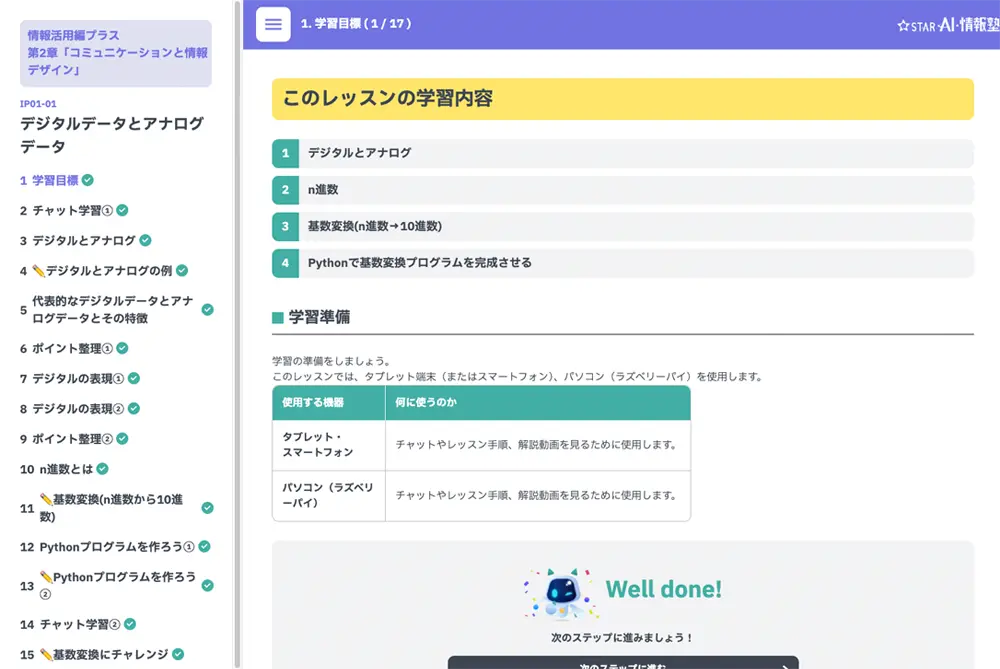Image resolution: width=1000 pixels, height=669 pixels.
Task: Select step 6 ポイント整理①
Action: click(x=74, y=348)
